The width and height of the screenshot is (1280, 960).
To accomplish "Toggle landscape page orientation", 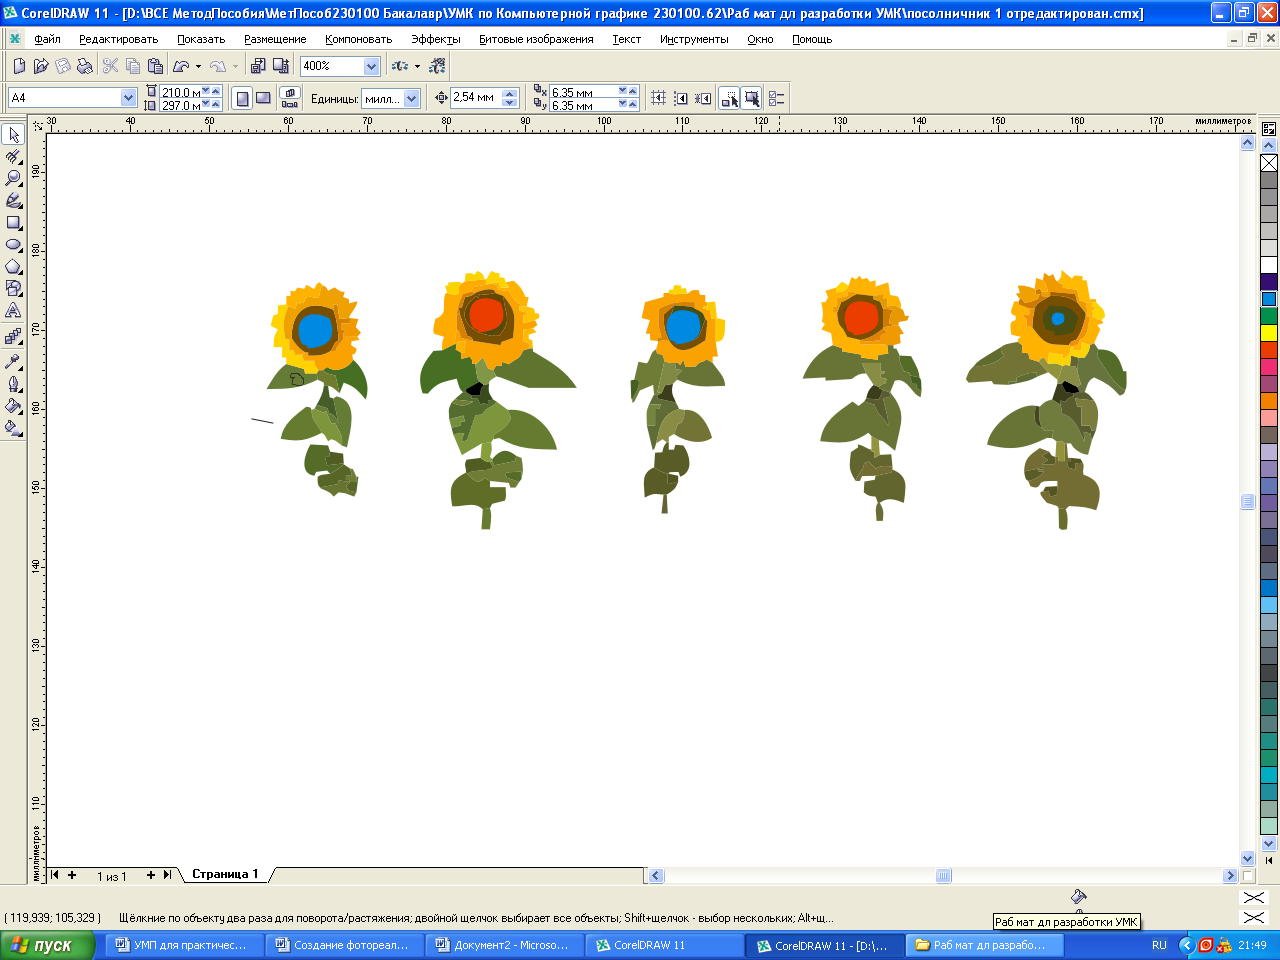I will 263,98.
